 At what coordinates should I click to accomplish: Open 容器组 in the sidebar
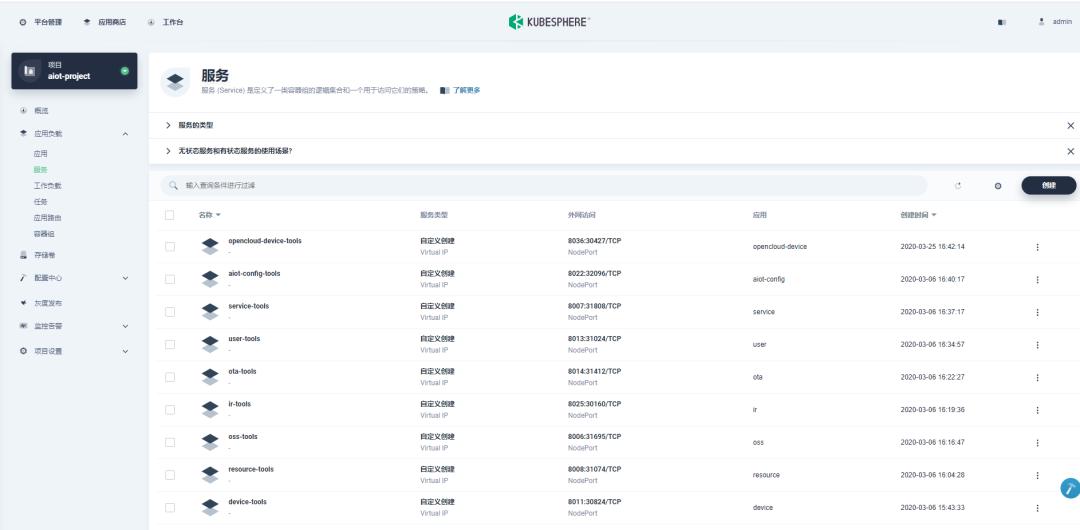point(44,234)
